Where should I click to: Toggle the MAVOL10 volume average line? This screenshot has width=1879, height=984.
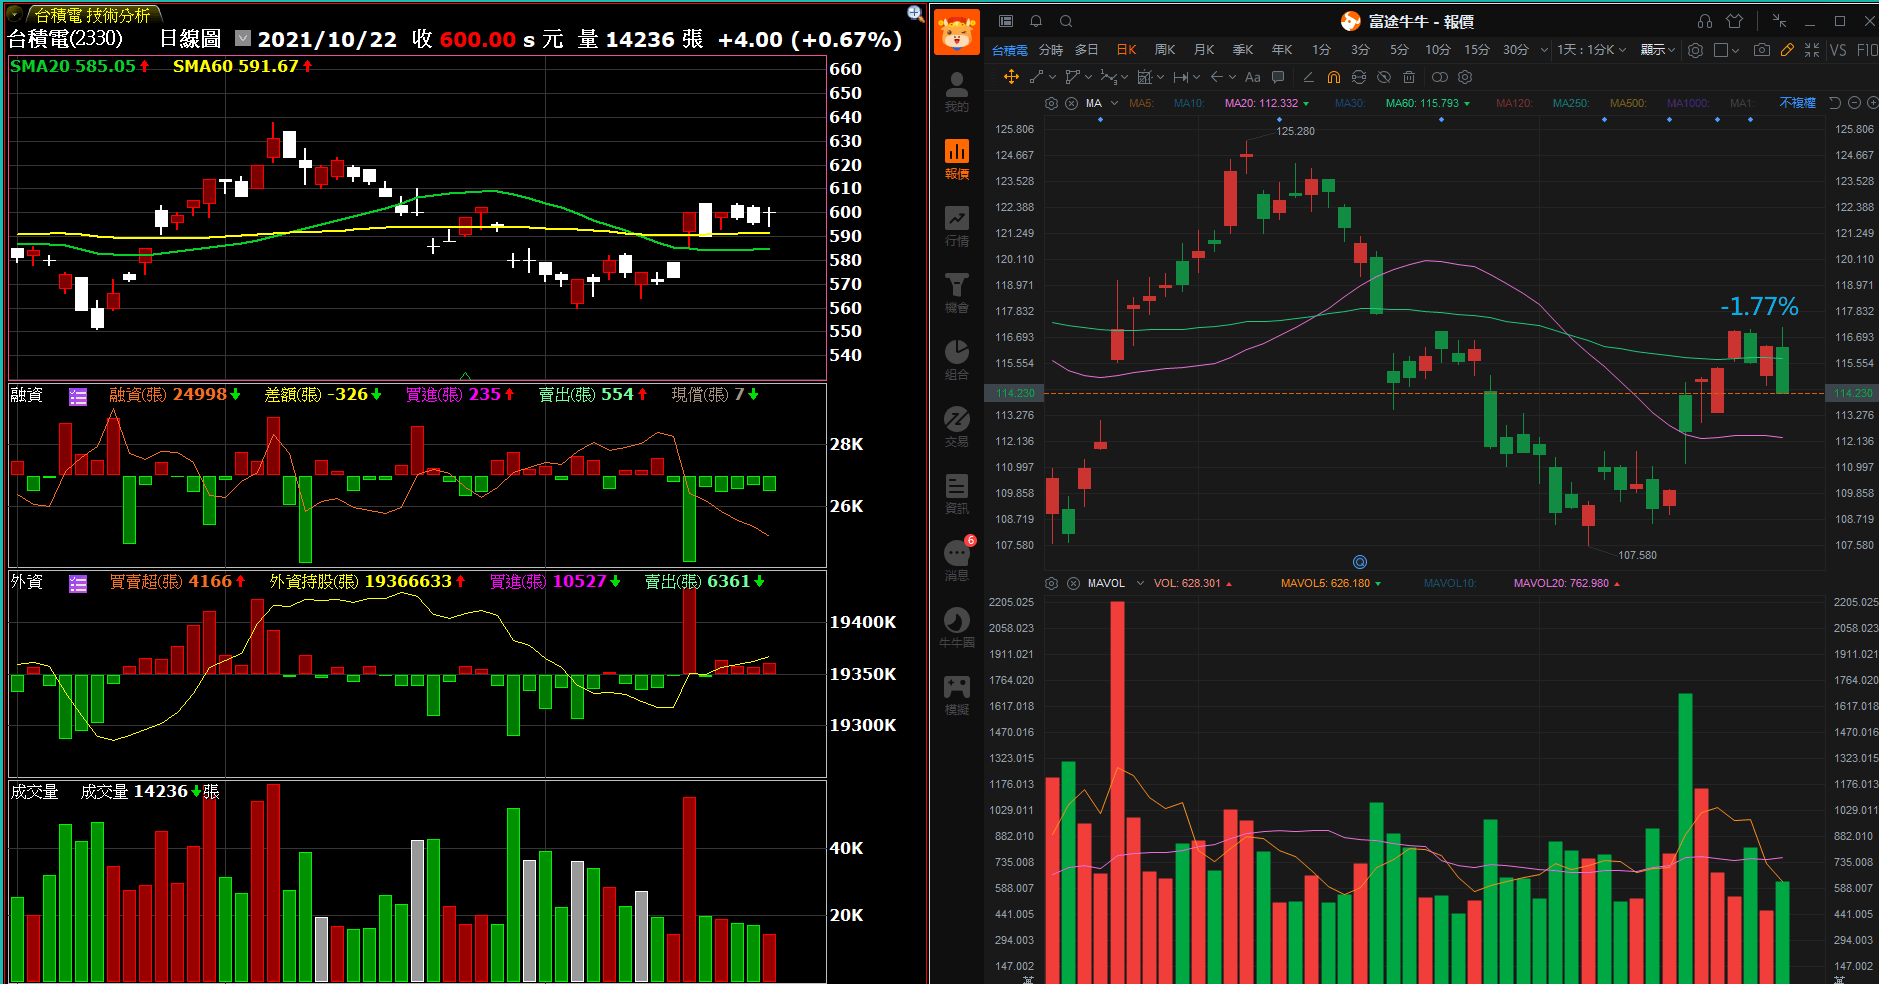pyautogui.click(x=1450, y=583)
